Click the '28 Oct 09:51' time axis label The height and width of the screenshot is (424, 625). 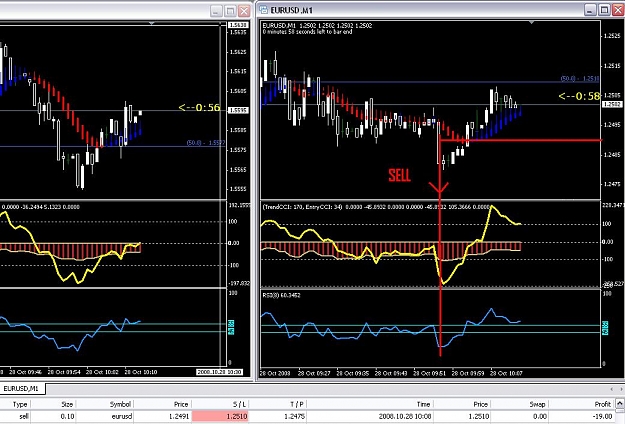[x=429, y=373]
